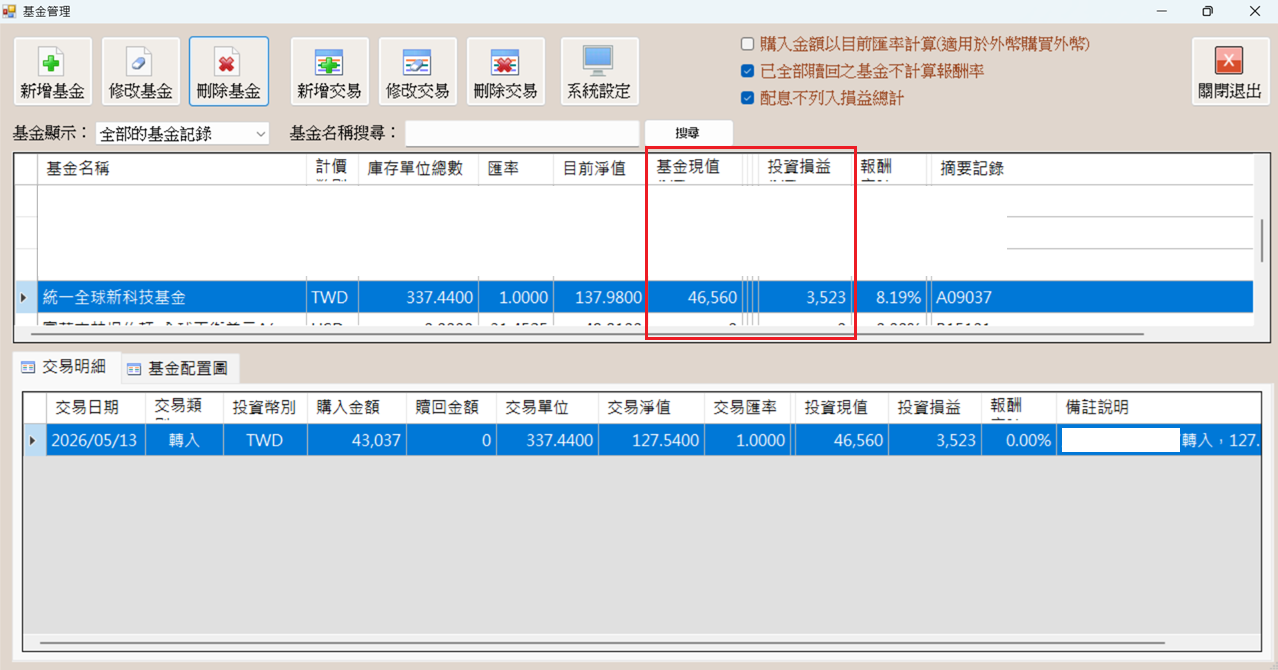
Task: Enable 購入金額以目前匯率計算 checkbox
Action: tap(747, 44)
